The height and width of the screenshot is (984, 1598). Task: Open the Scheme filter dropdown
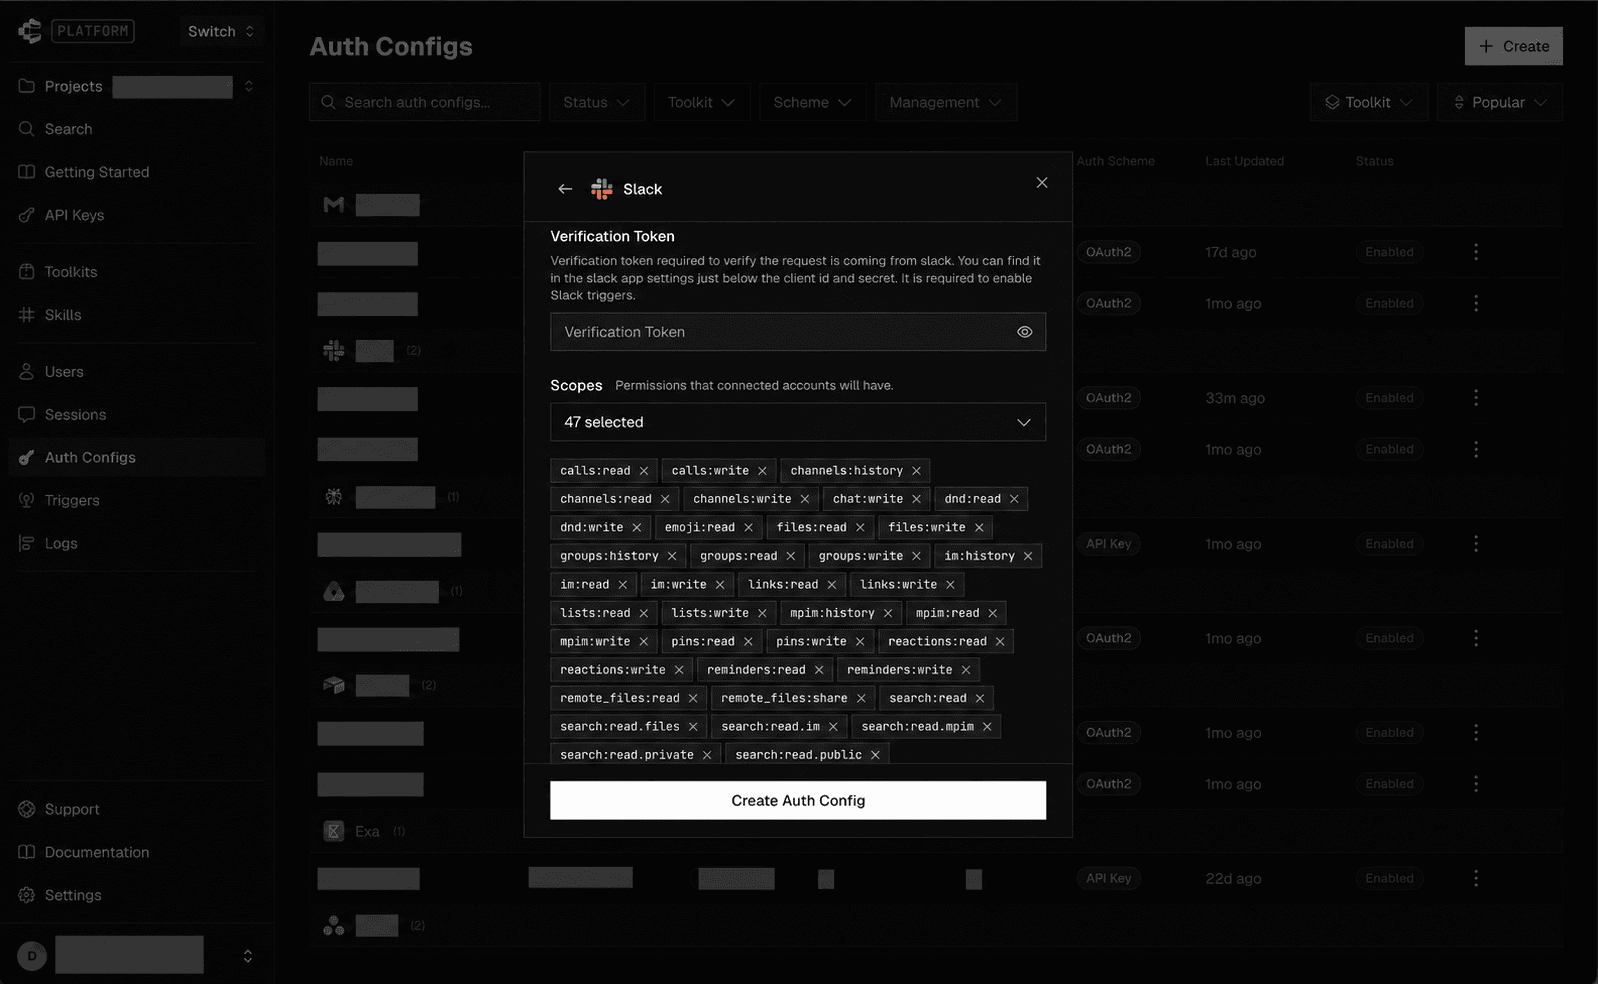[x=812, y=102]
